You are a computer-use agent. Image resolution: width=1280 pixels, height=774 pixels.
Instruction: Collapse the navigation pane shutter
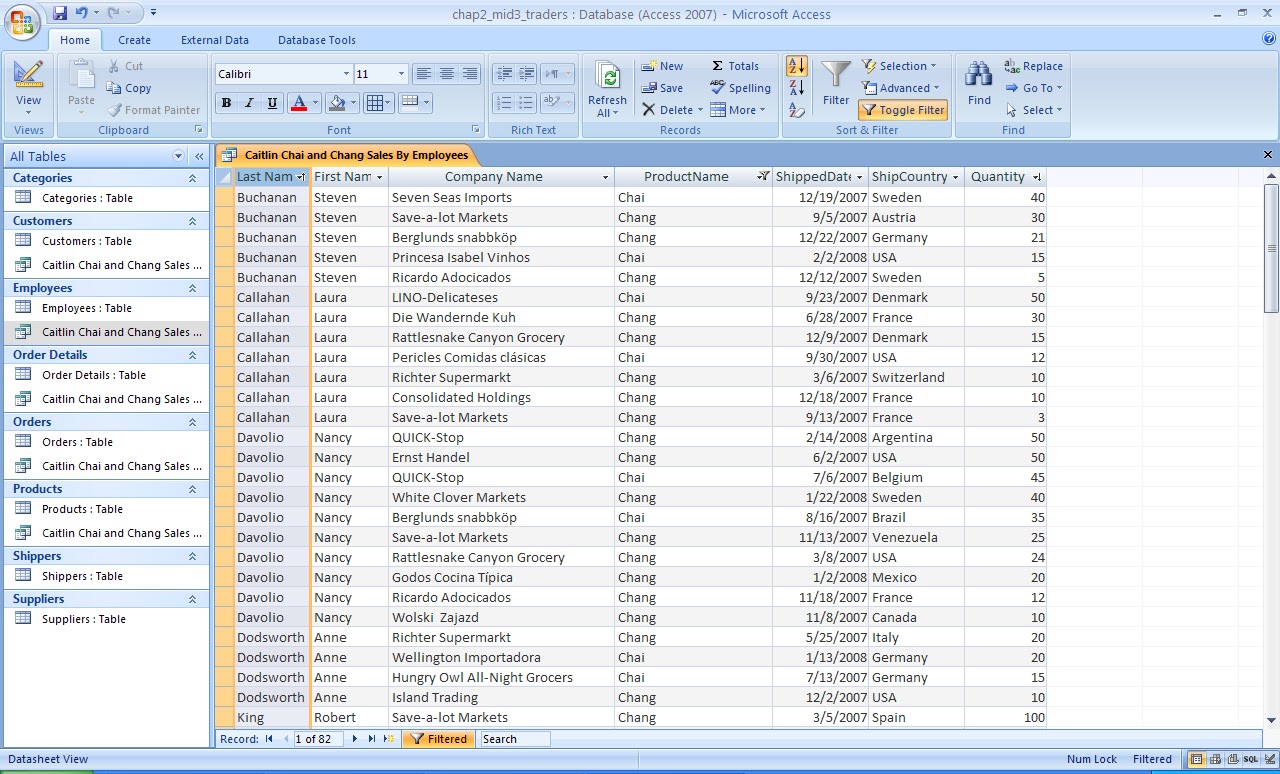click(x=199, y=156)
